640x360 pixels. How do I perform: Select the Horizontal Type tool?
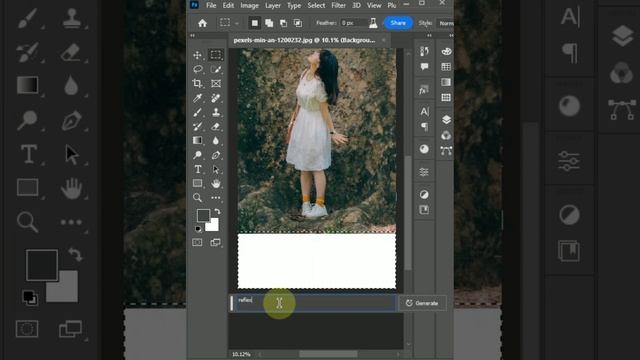click(198, 169)
